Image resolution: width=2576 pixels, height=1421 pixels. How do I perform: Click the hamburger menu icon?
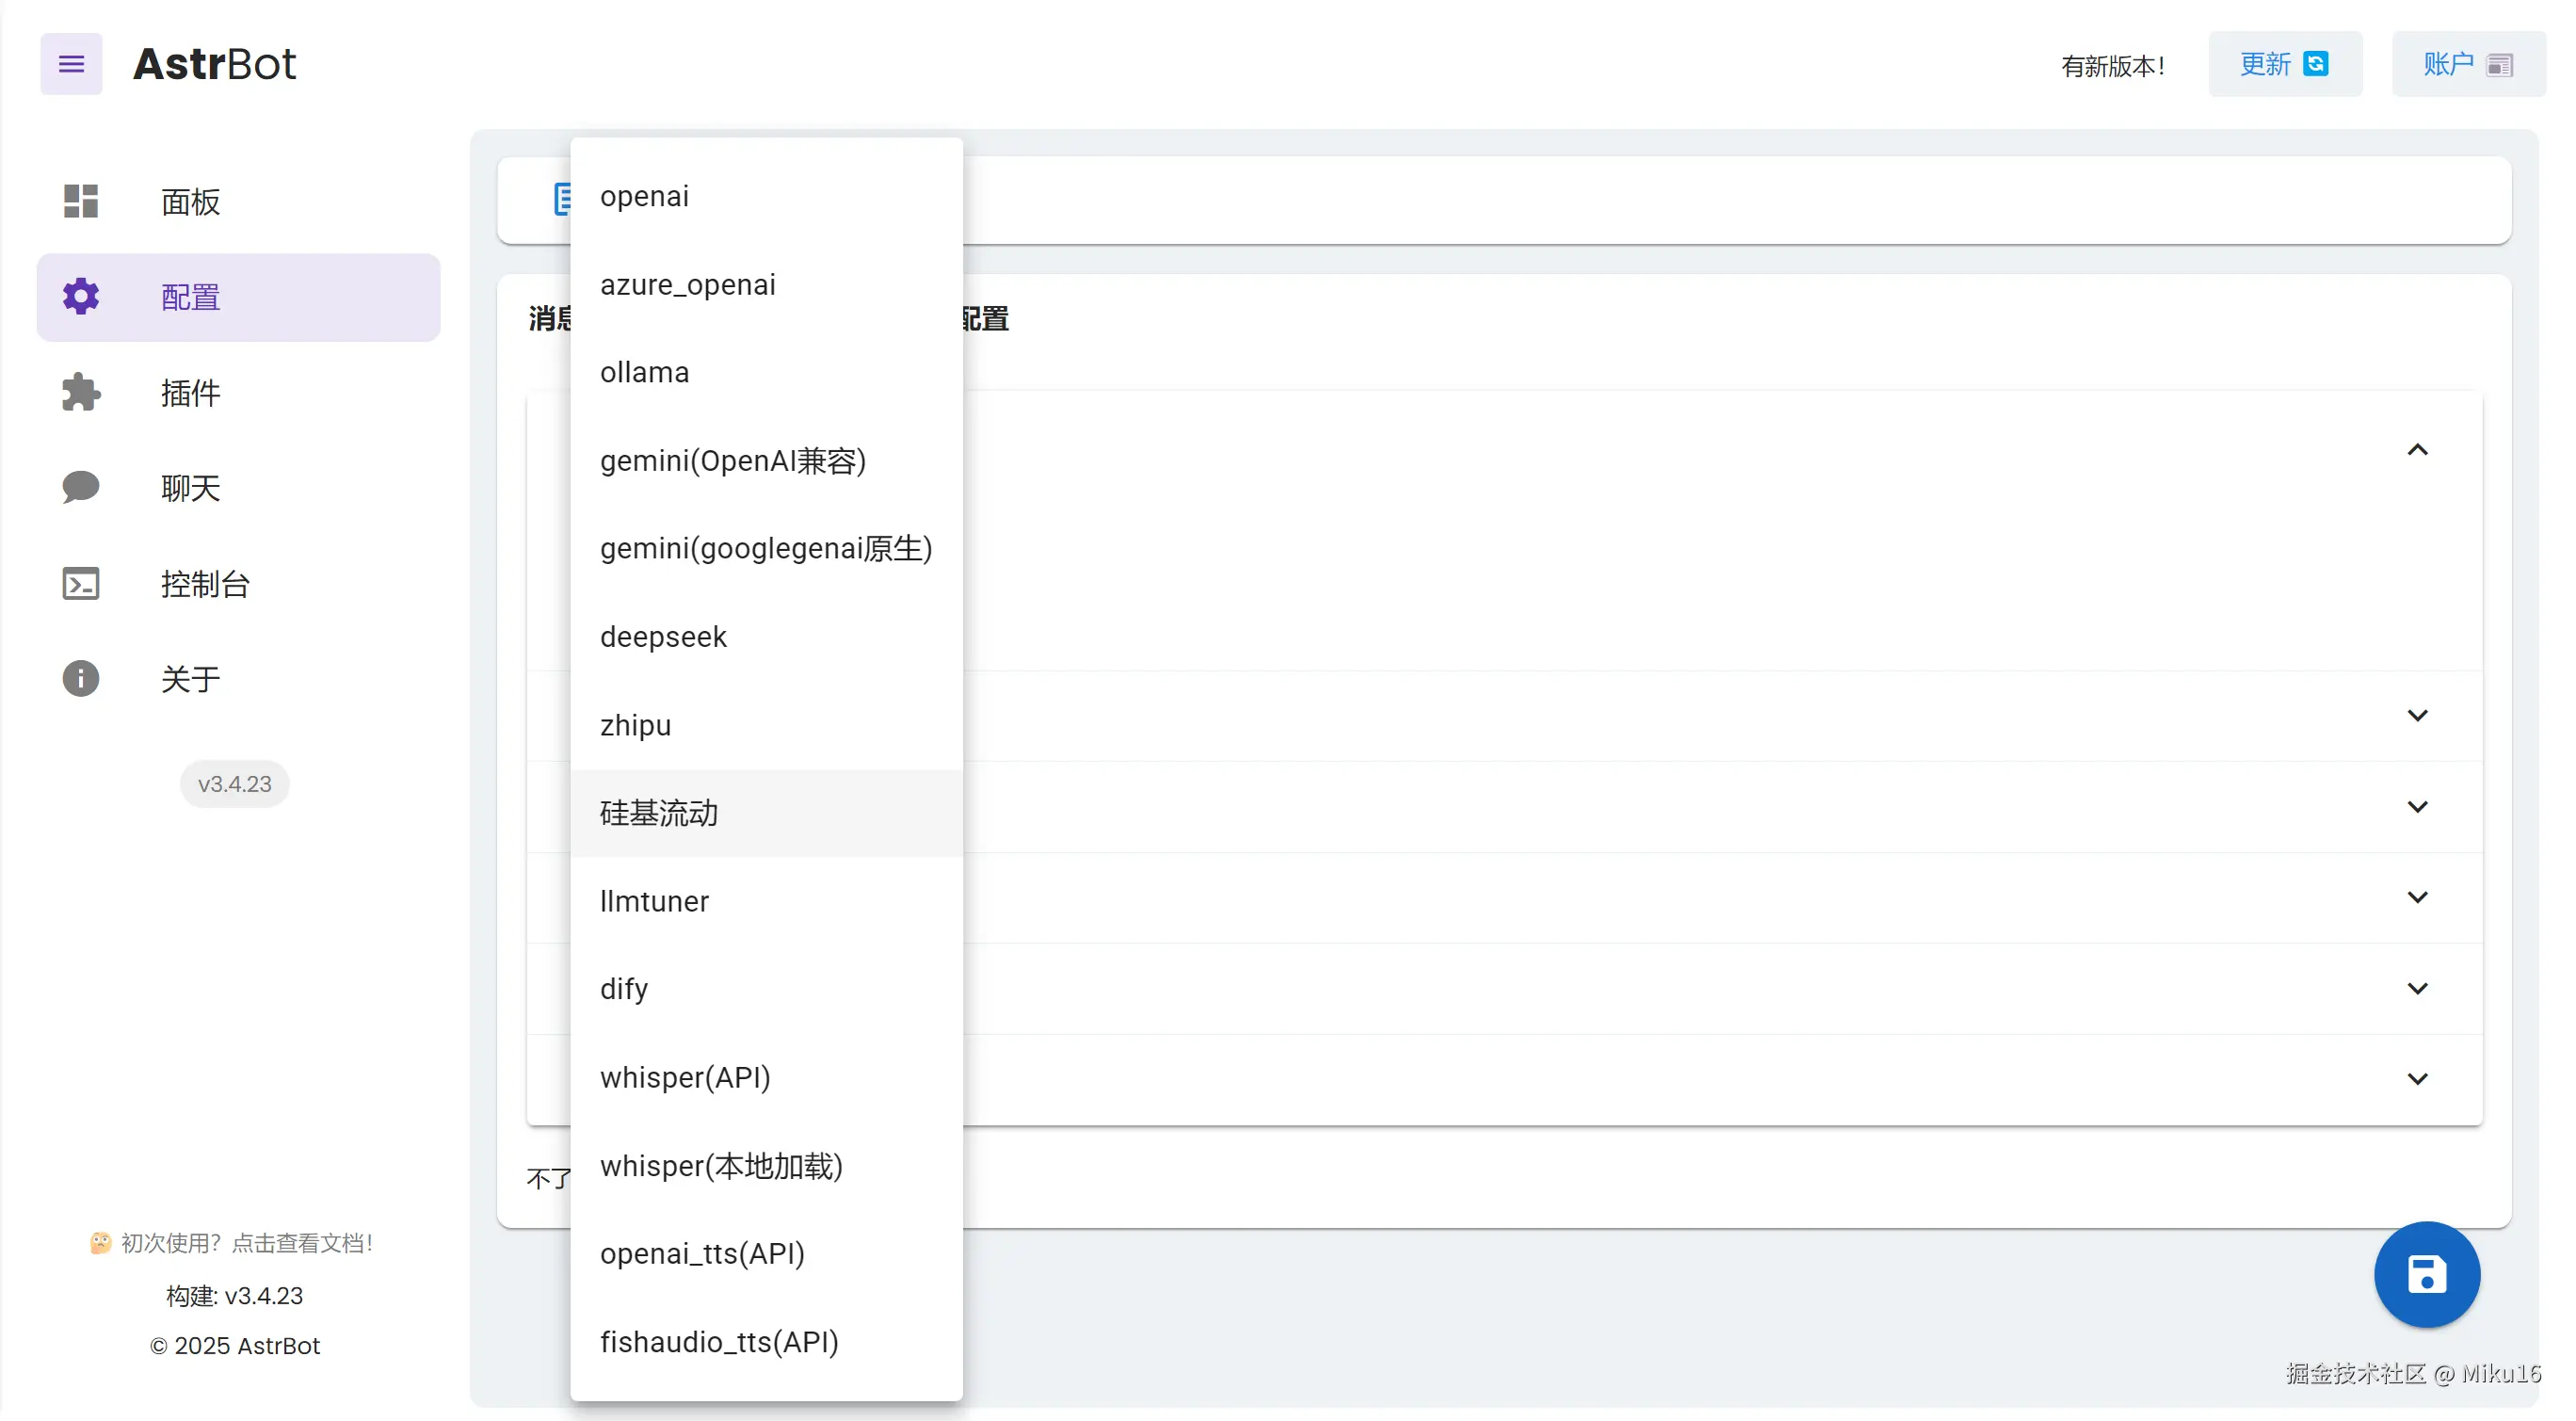[x=71, y=64]
